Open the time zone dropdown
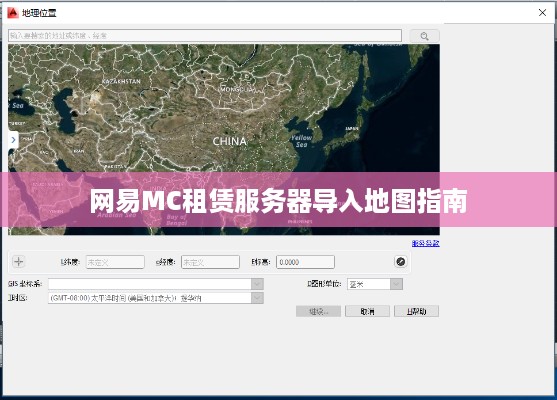Viewport: 557px width, 400px height. point(257,298)
